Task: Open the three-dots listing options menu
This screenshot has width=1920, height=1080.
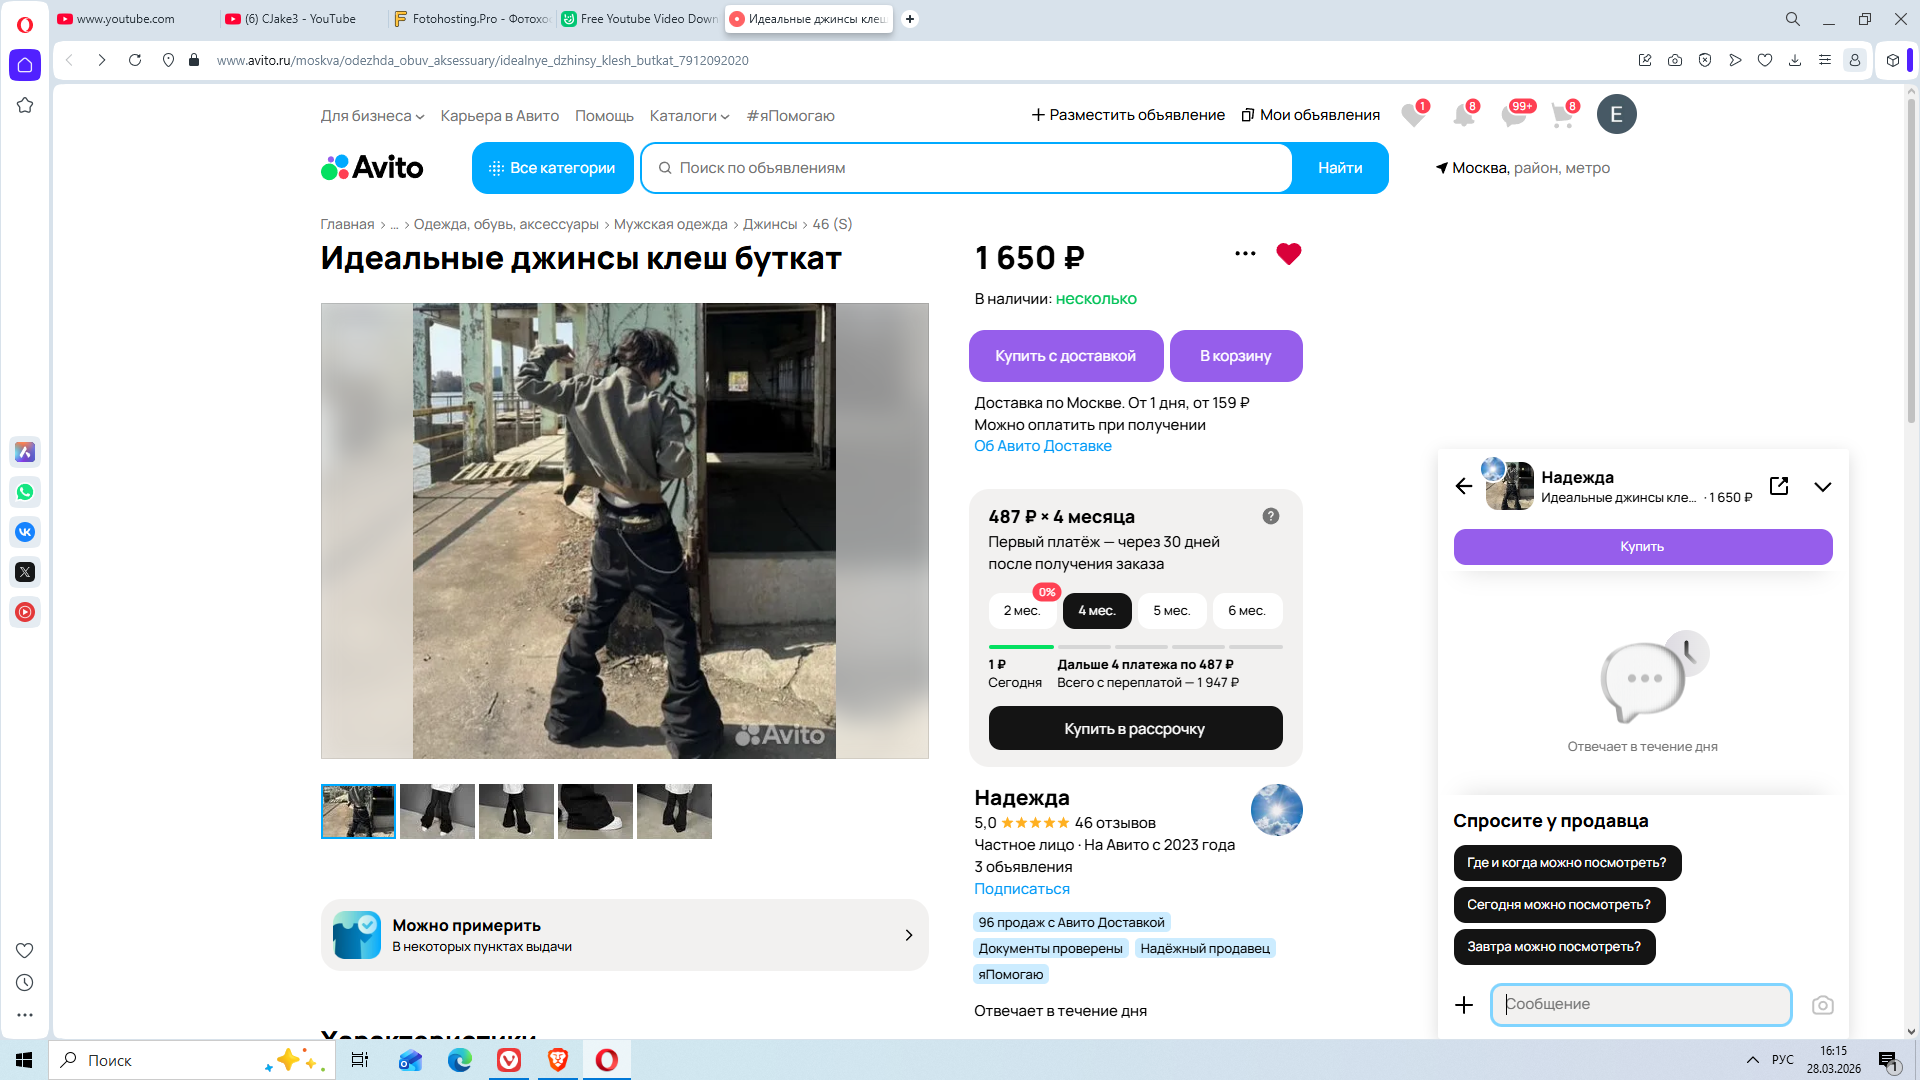Action: (x=1245, y=254)
